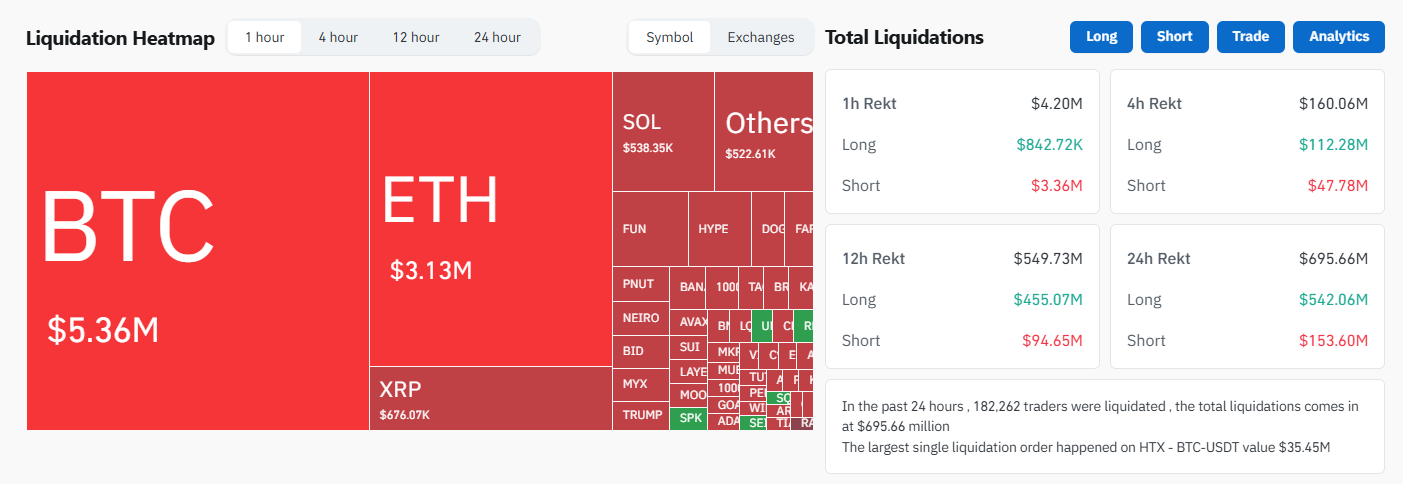This screenshot has height=484, width=1403.
Task: Select the 24 hour timeframe tab
Action: click(x=497, y=37)
